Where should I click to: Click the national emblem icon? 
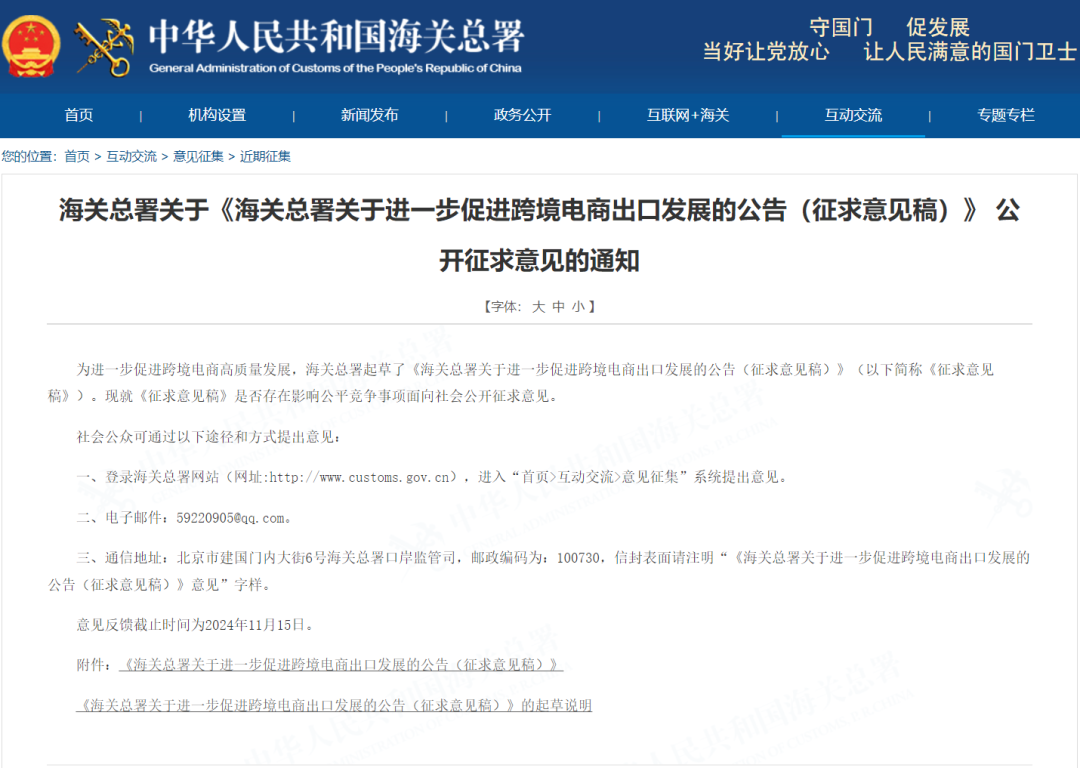pos(33,44)
